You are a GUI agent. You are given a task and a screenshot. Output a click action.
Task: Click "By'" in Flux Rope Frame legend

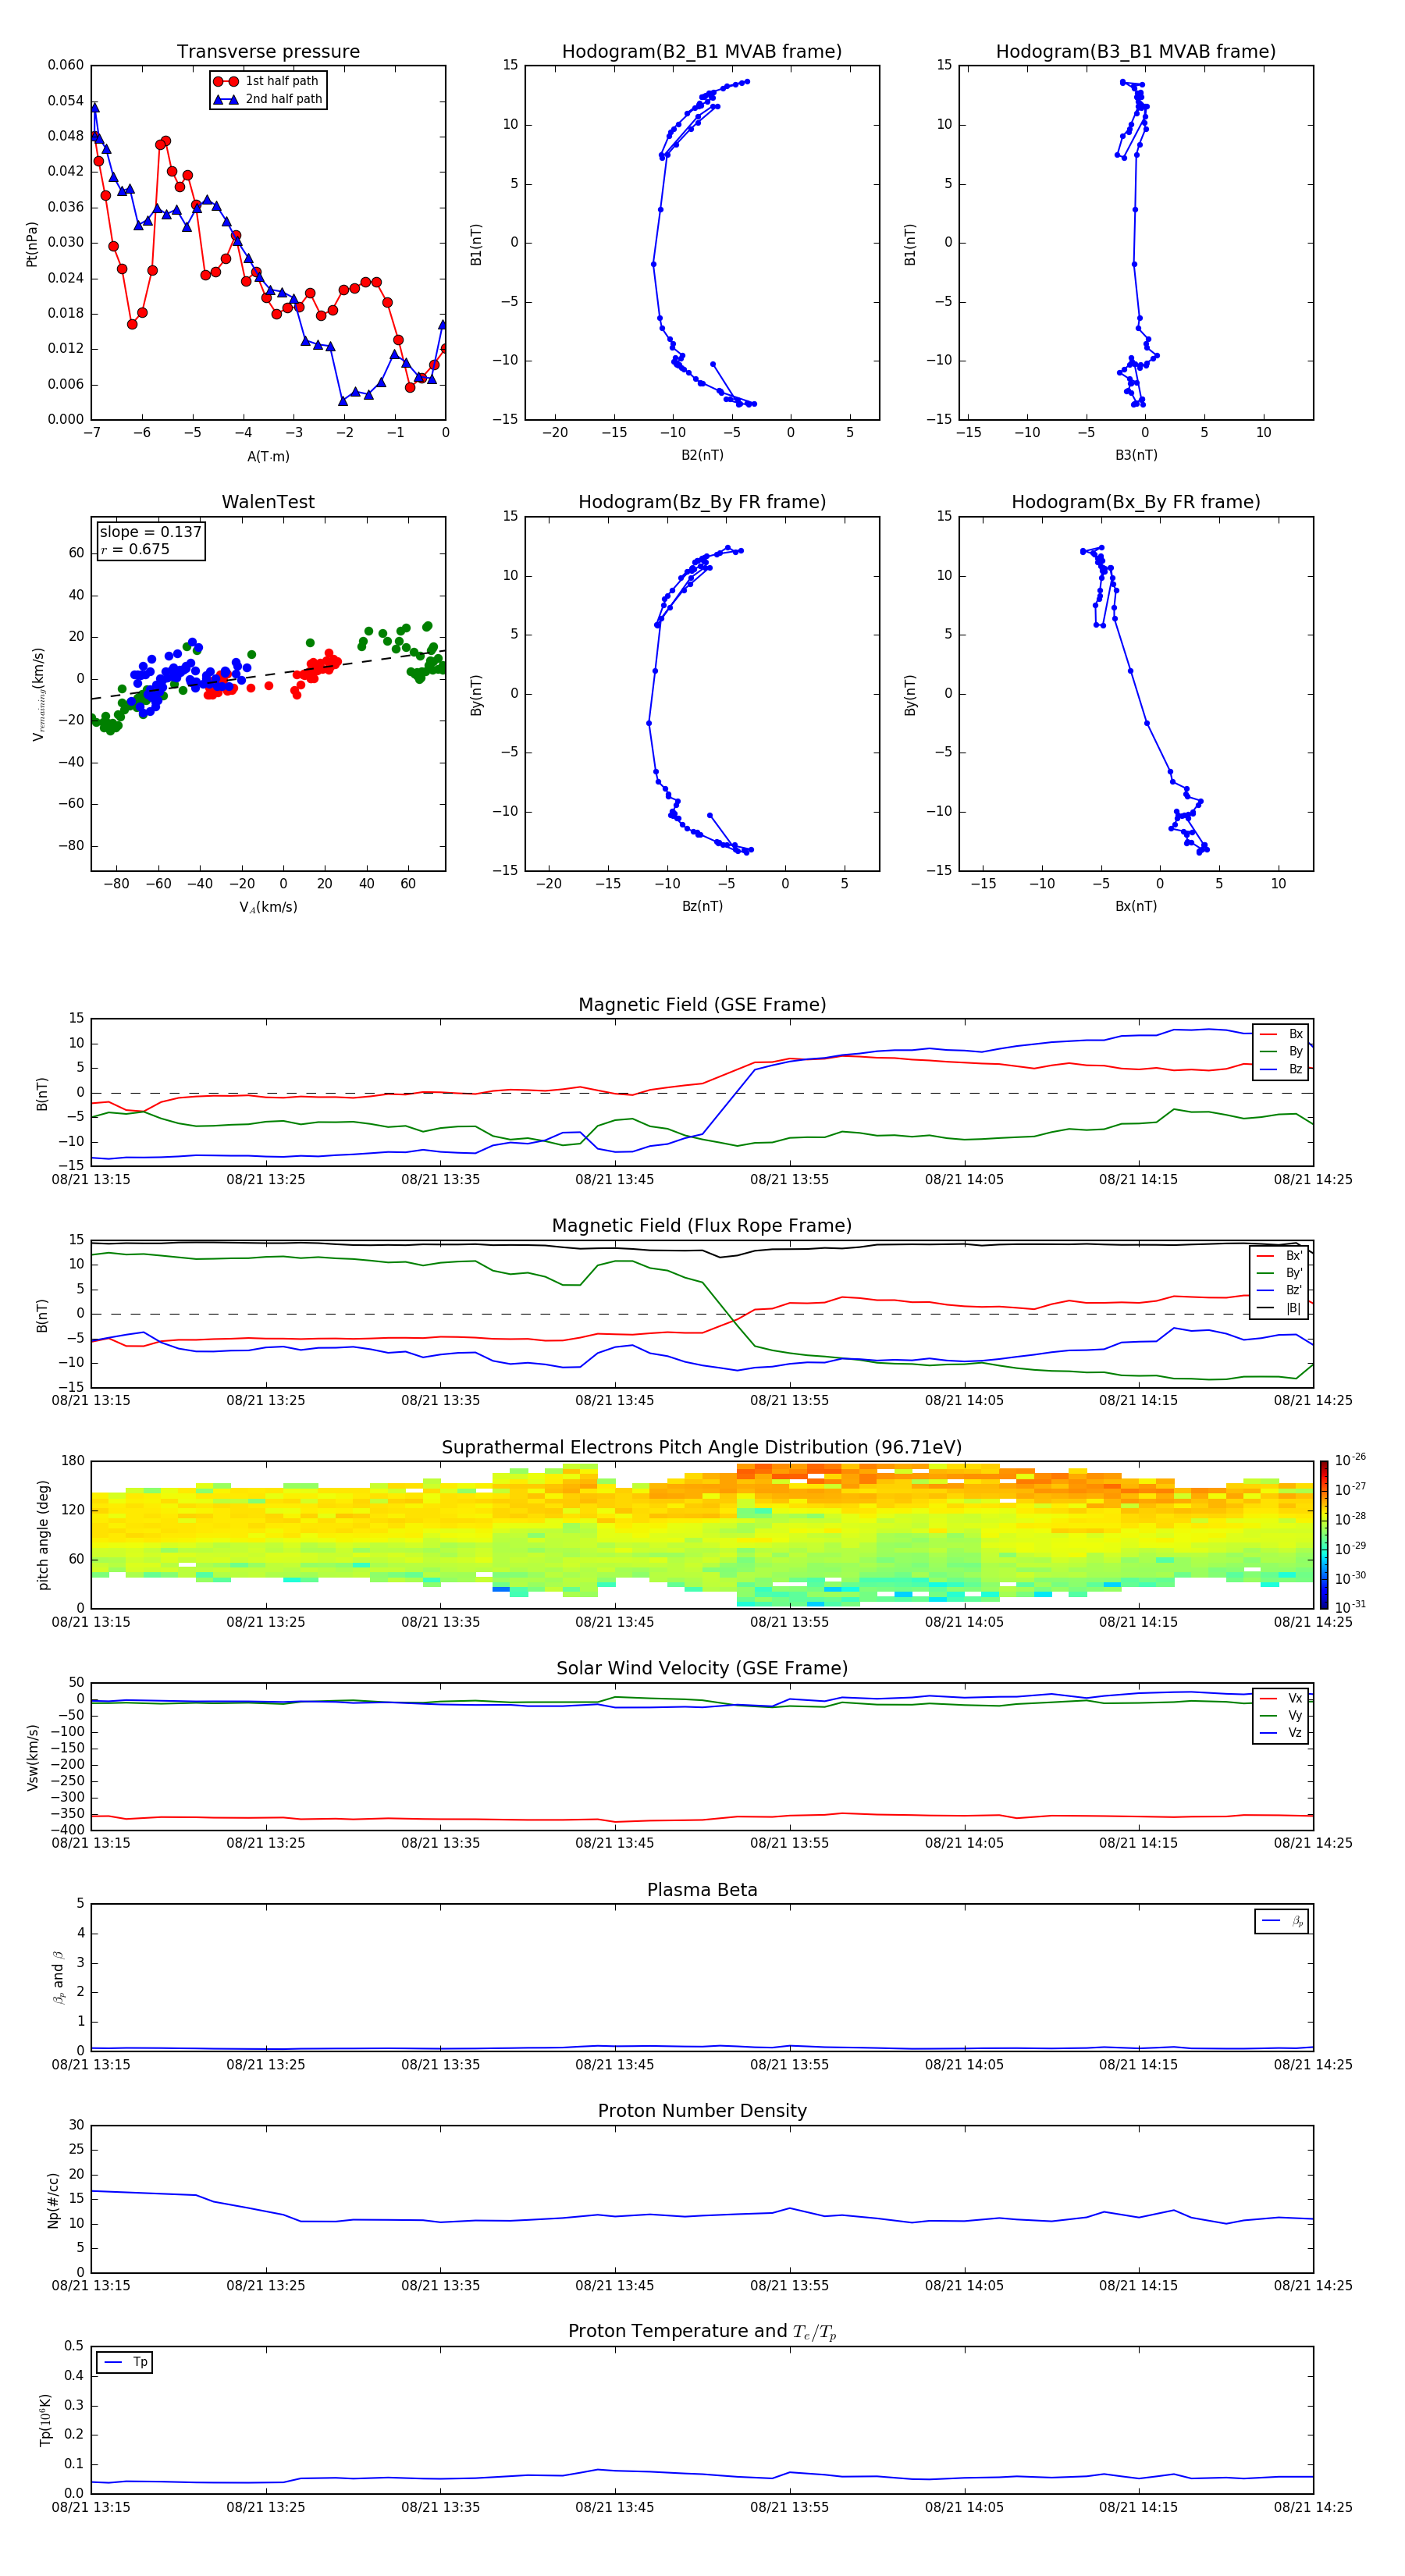pos(1293,1273)
